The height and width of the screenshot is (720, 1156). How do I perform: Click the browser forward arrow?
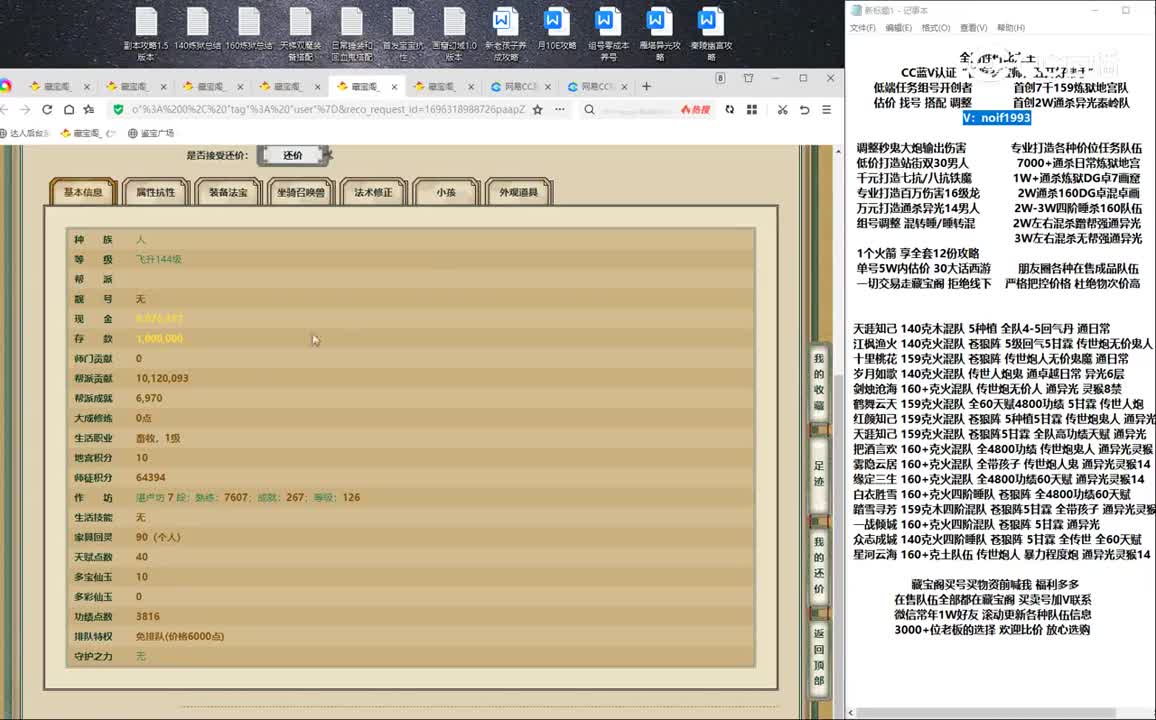(x=25, y=109)
